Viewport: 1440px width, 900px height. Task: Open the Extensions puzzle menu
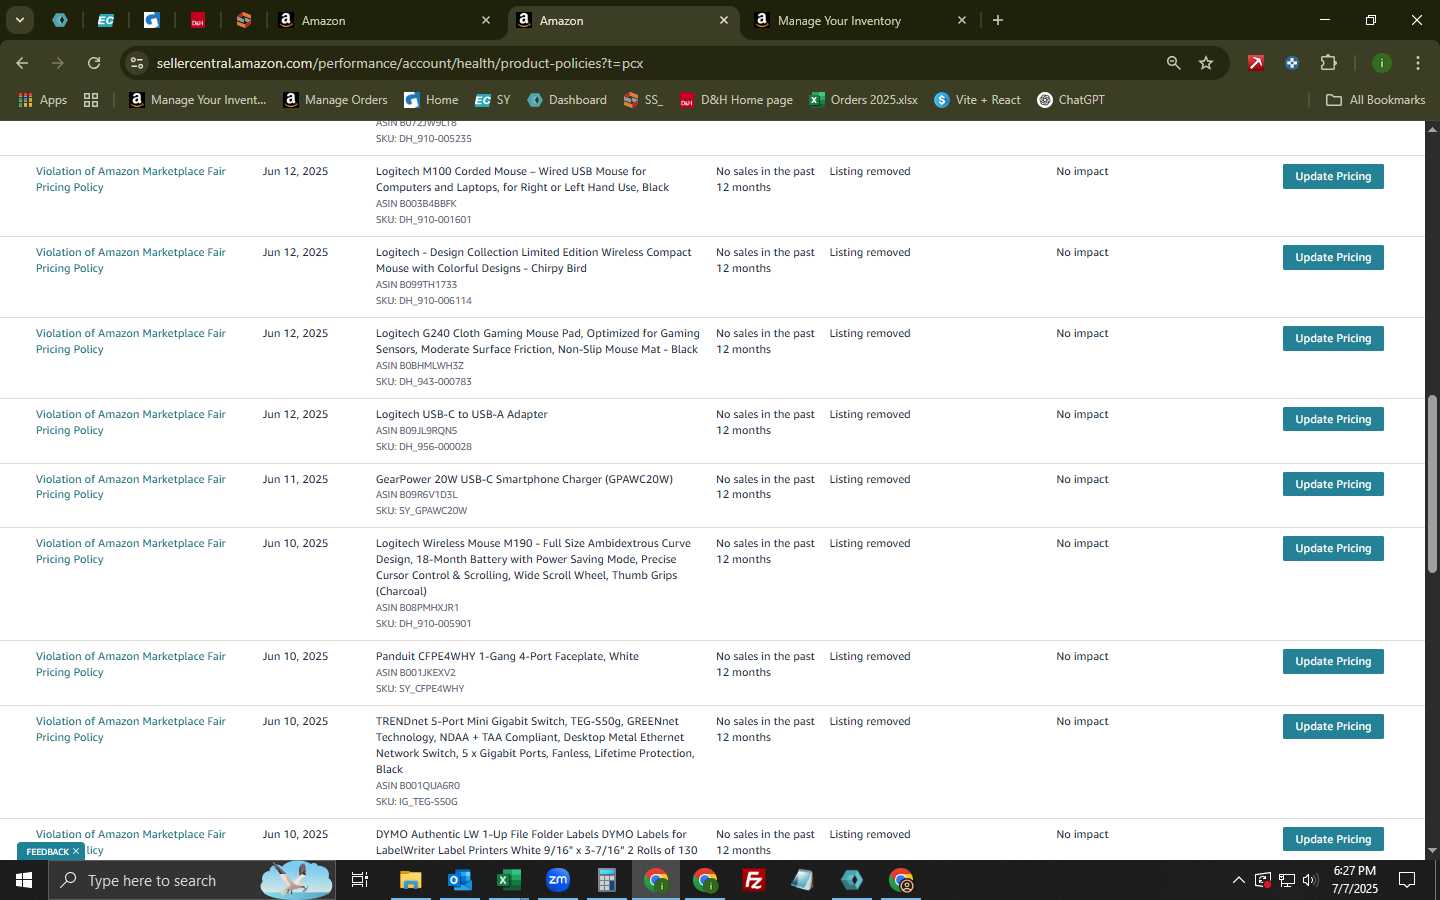1328,63
